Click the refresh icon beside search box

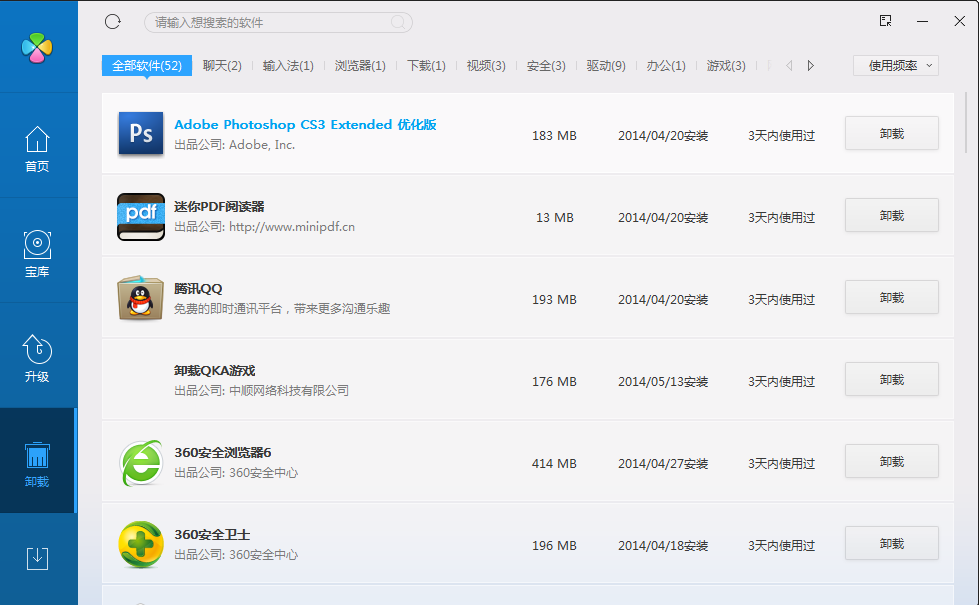click(x=112, y=22)
